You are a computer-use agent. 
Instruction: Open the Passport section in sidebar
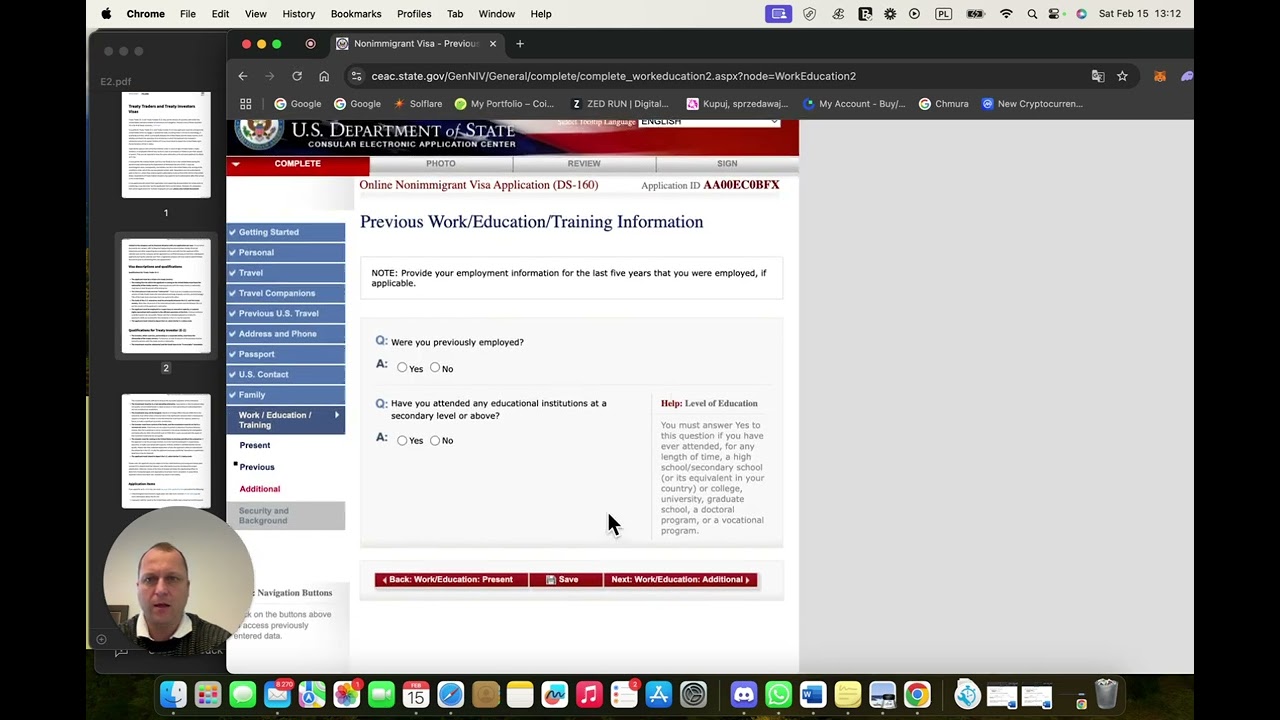(286, 354)
